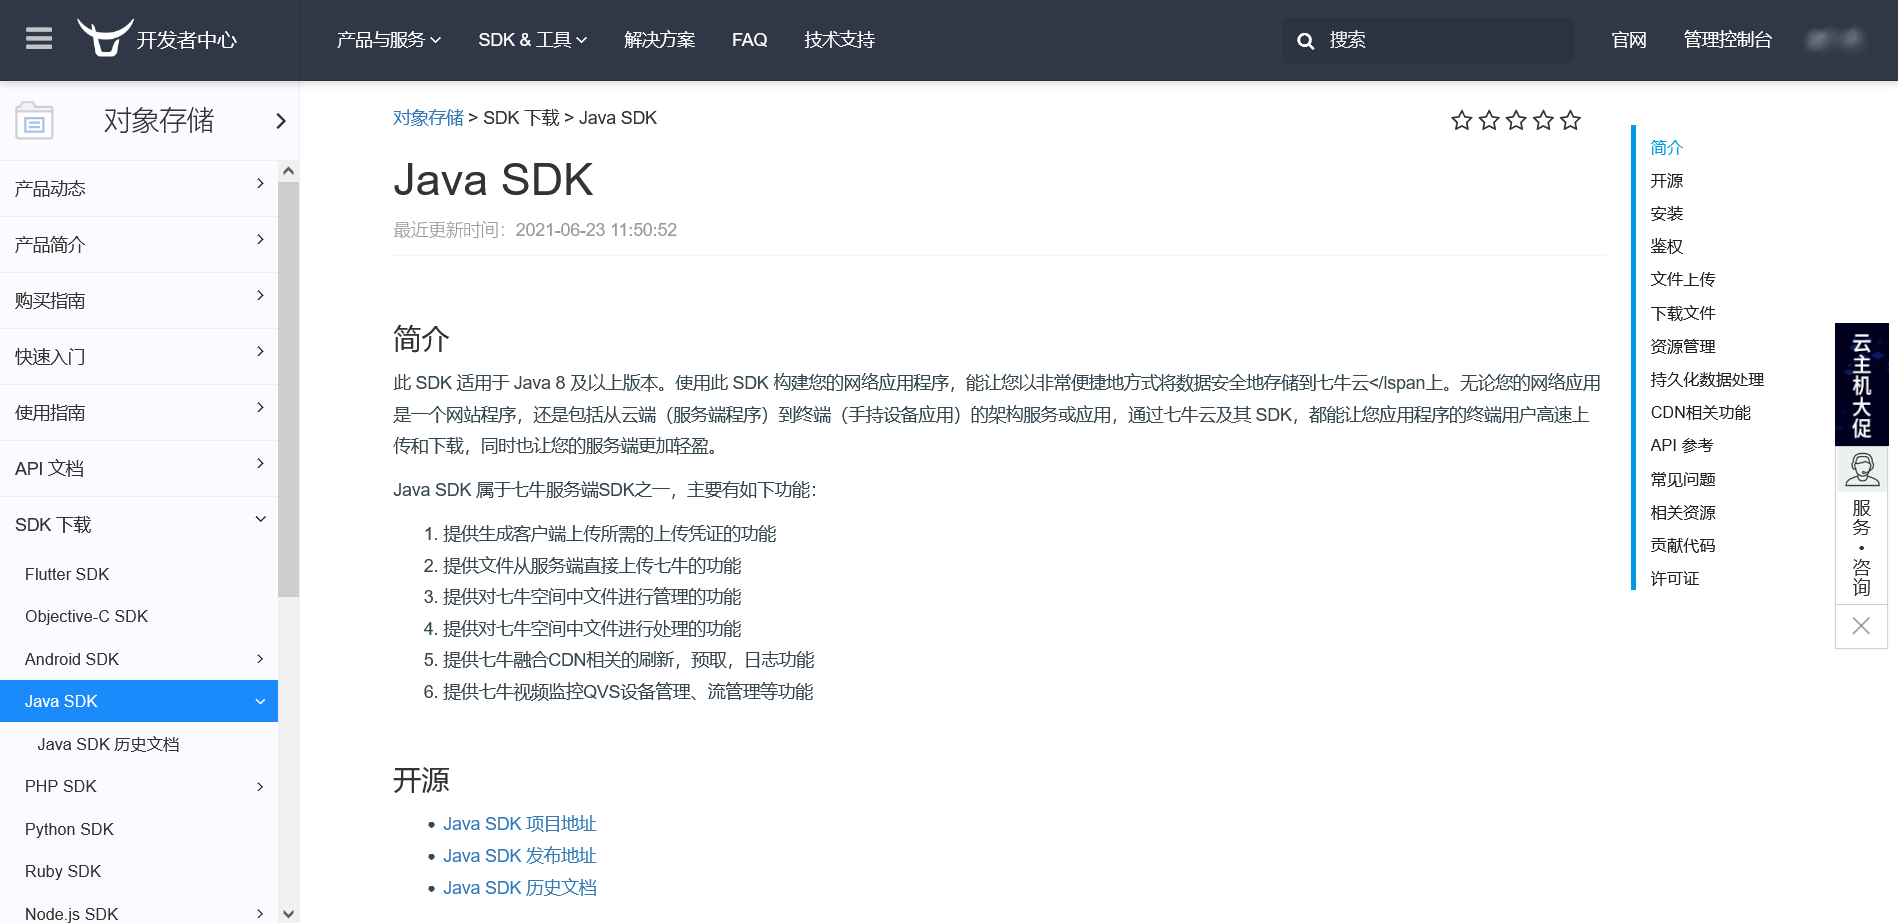1898x923 pixels.
Task: Jump to CDN相关功能 in page outline
Action: (x=1700, y=412)
